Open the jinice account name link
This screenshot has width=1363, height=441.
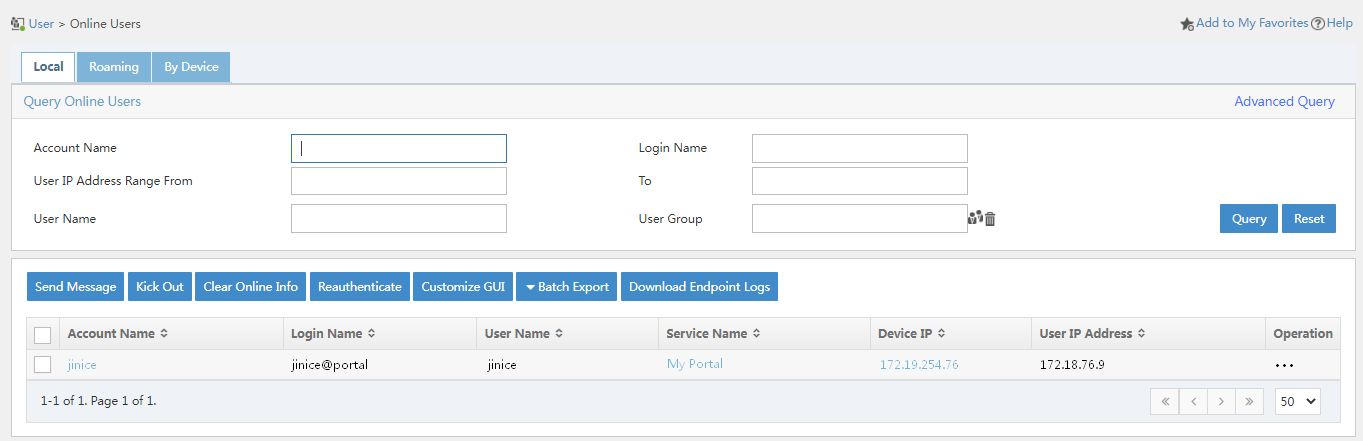[x=82, y=365]
